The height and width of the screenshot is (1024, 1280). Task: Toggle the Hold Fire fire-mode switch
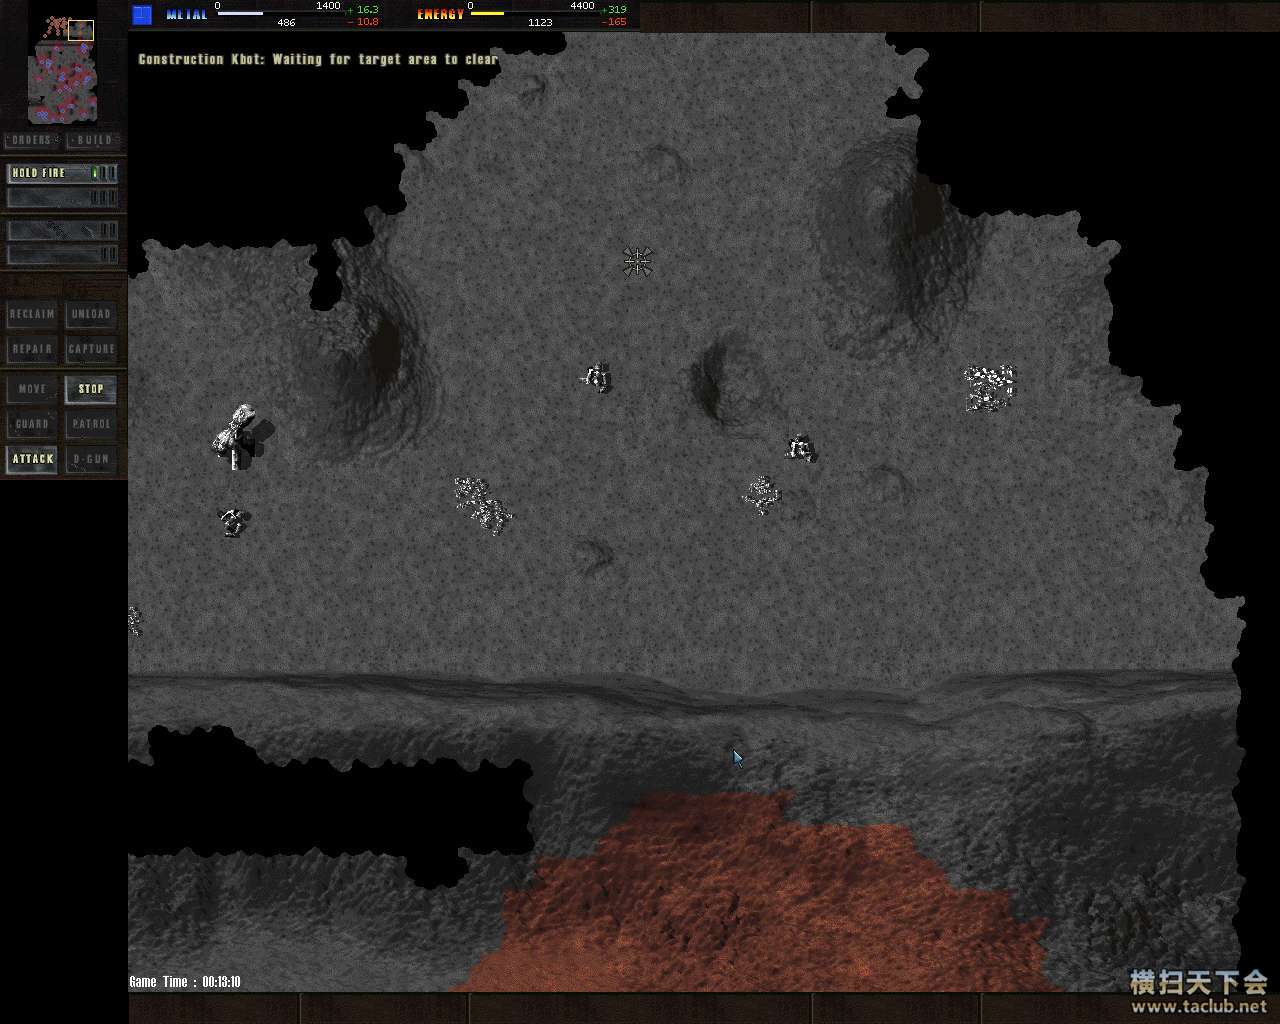click(x=63, y=173)
